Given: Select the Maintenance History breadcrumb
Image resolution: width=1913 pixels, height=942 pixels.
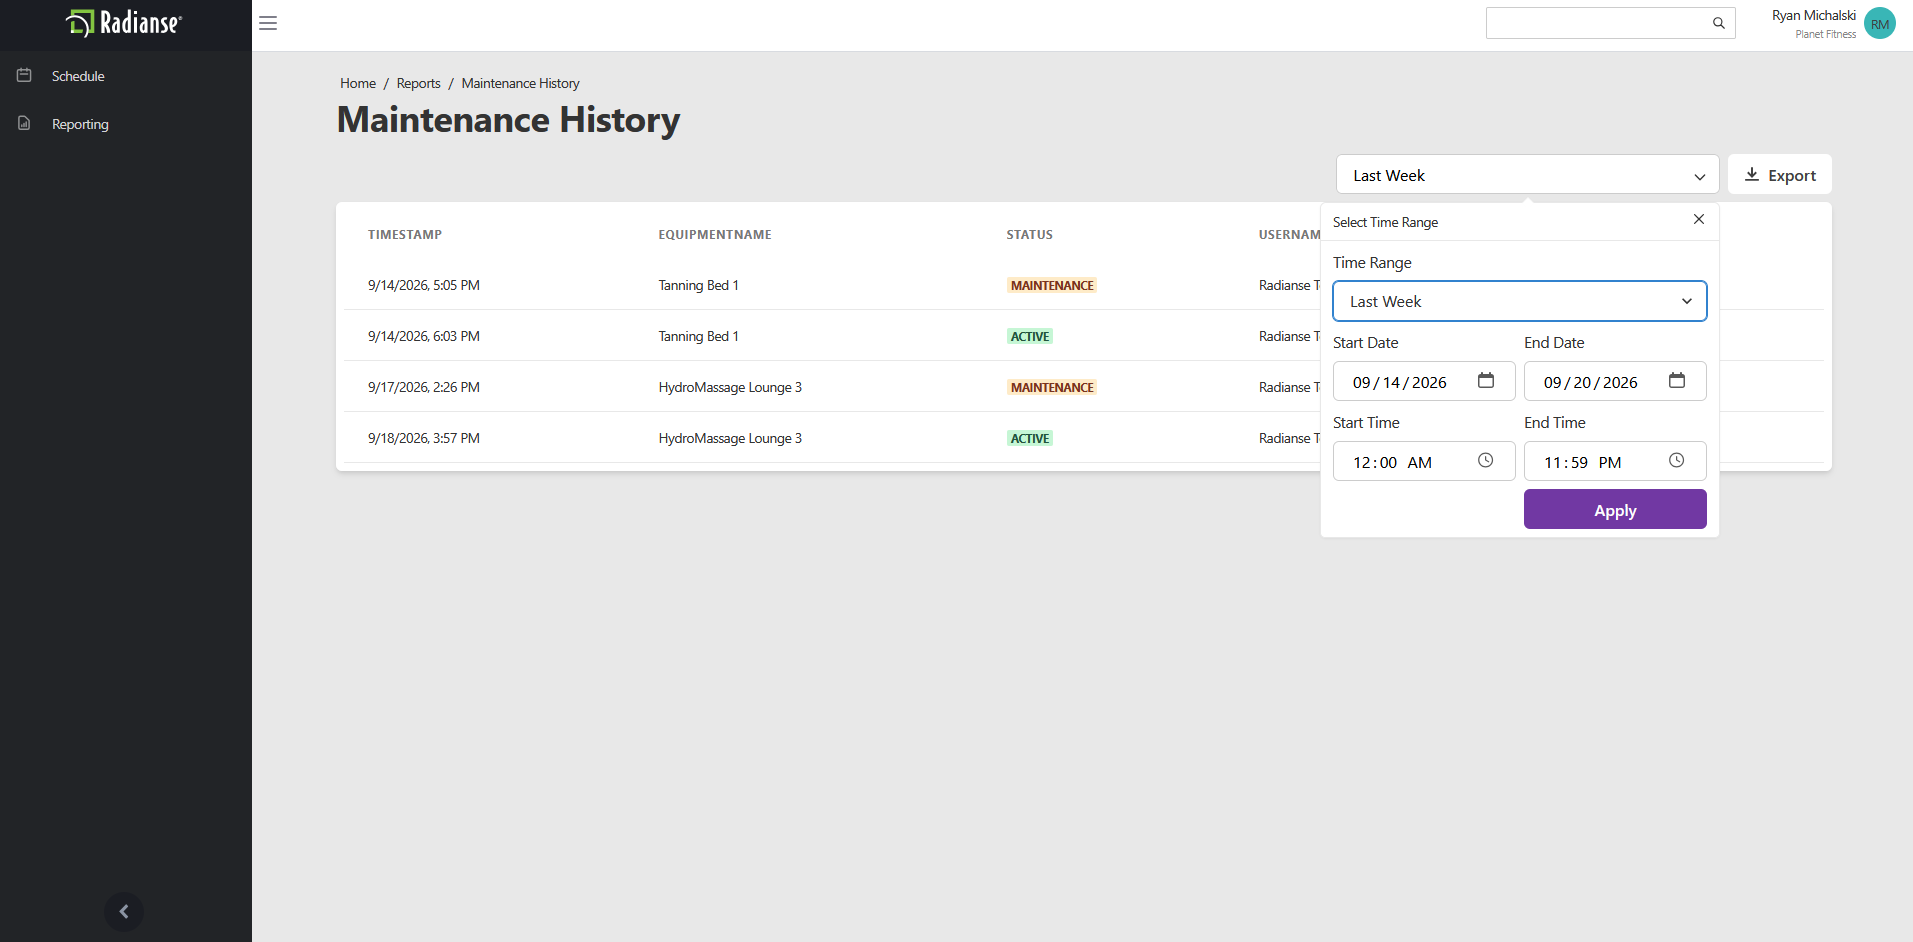Looking at the screenshot, I should click(520, 83).
